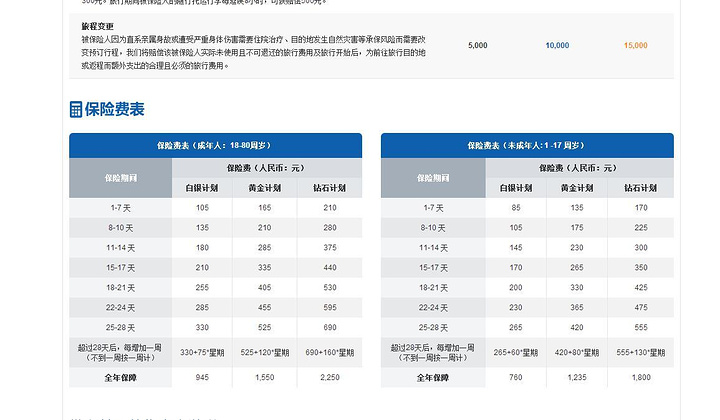Click adult table 690+160*星期 cell
Screen dimensions: 720x420
pyautogui.click(x=329, y=352)
